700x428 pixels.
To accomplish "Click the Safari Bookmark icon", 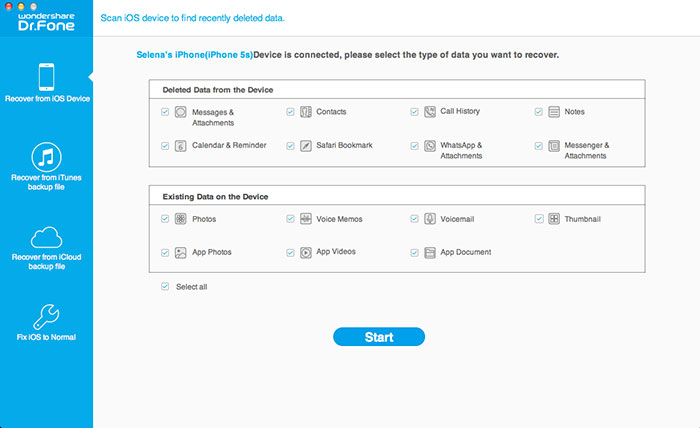I will point(305,146).
